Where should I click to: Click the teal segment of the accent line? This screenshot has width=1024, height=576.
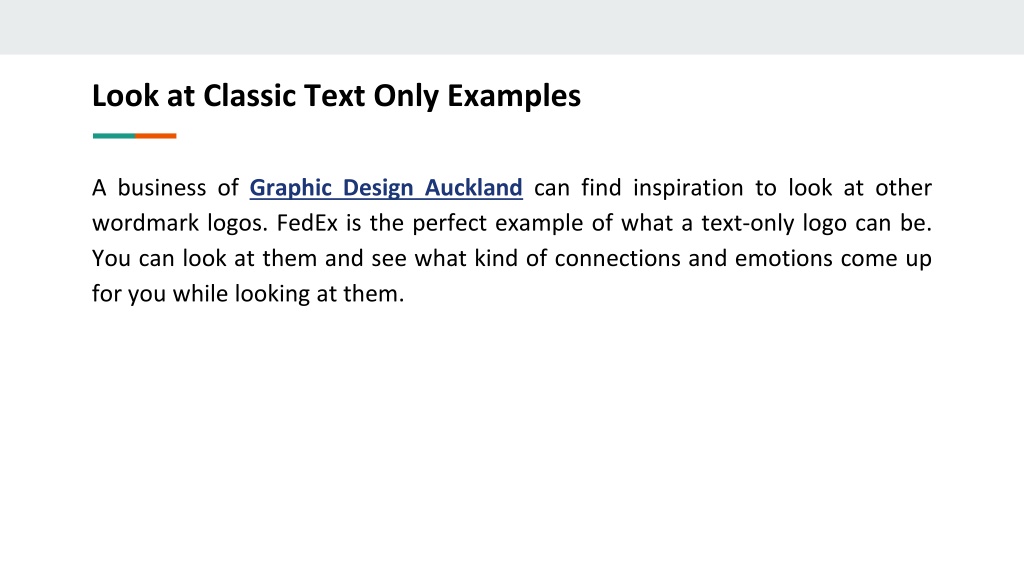[x=114, y=136]
